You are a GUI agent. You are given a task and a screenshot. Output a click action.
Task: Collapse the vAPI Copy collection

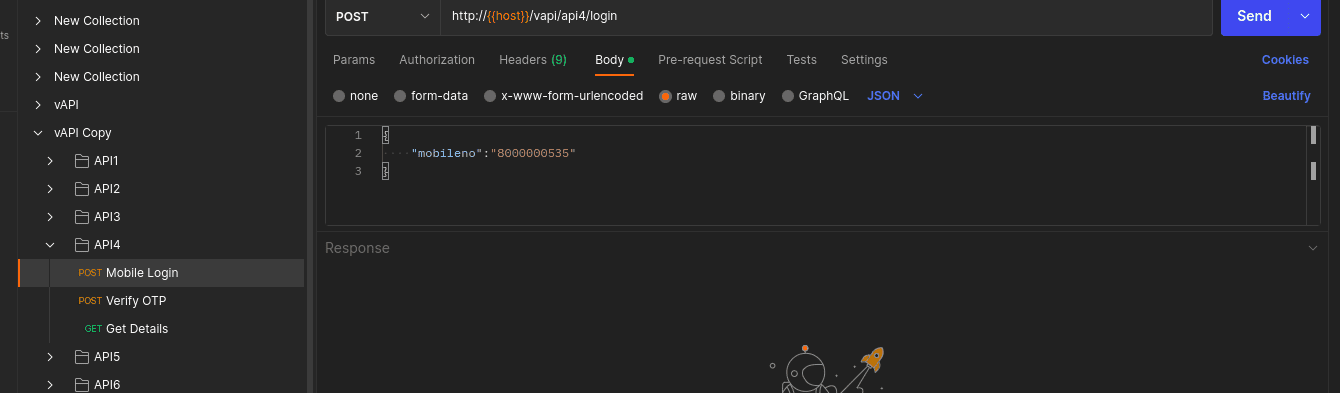pyautogui.click(x=38, y=133)
